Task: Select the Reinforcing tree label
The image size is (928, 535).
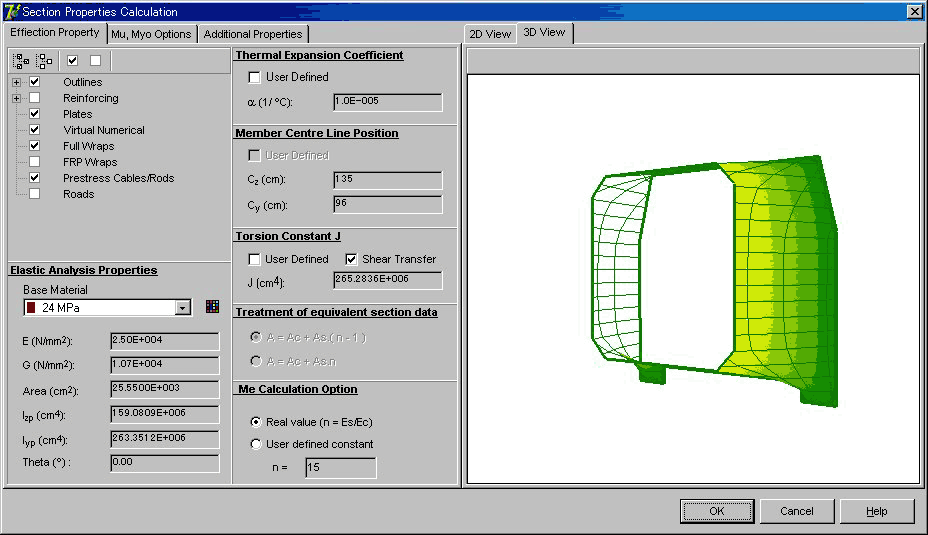Action: click(x=91, y=98)
